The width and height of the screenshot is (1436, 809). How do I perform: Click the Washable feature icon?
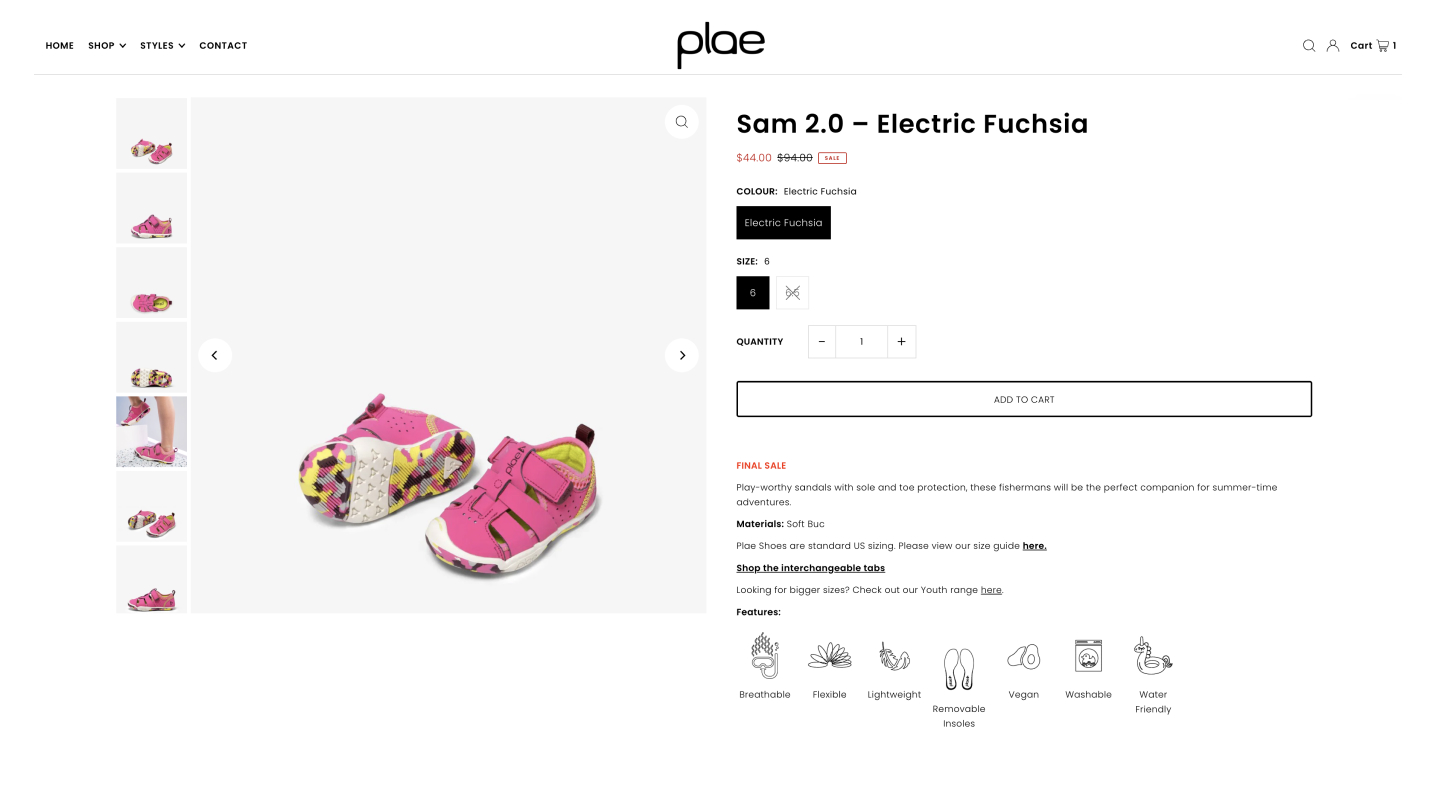point(1088,656)
